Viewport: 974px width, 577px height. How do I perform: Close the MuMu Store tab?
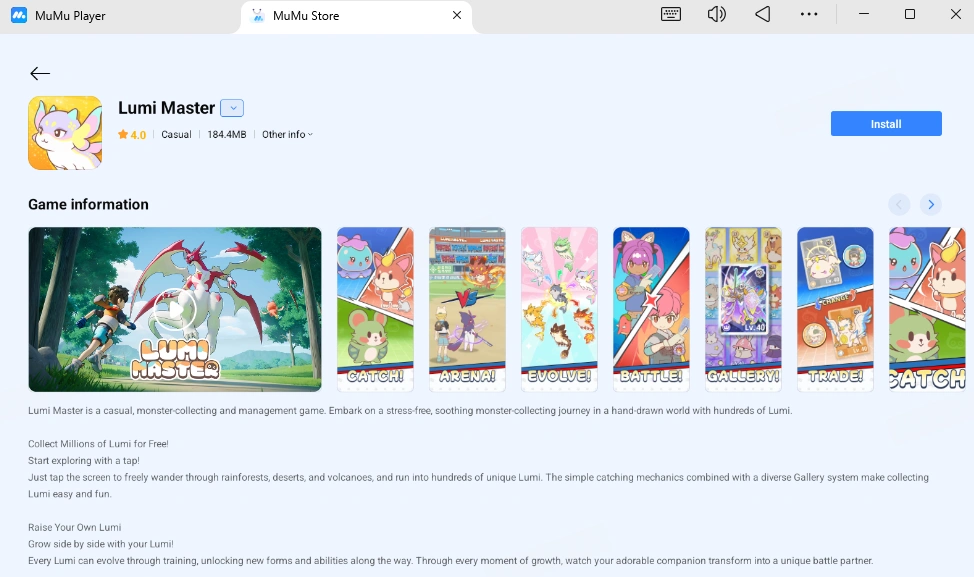[x=457, y=15]
